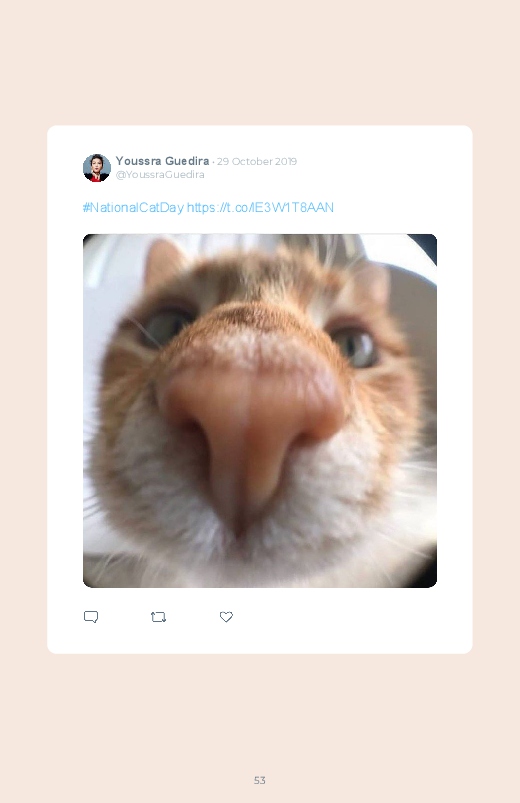Image resolution: width=520 pixels, height=803 pixels.
Task: Click the beige background above tweet card
Action: click(260, 61)
